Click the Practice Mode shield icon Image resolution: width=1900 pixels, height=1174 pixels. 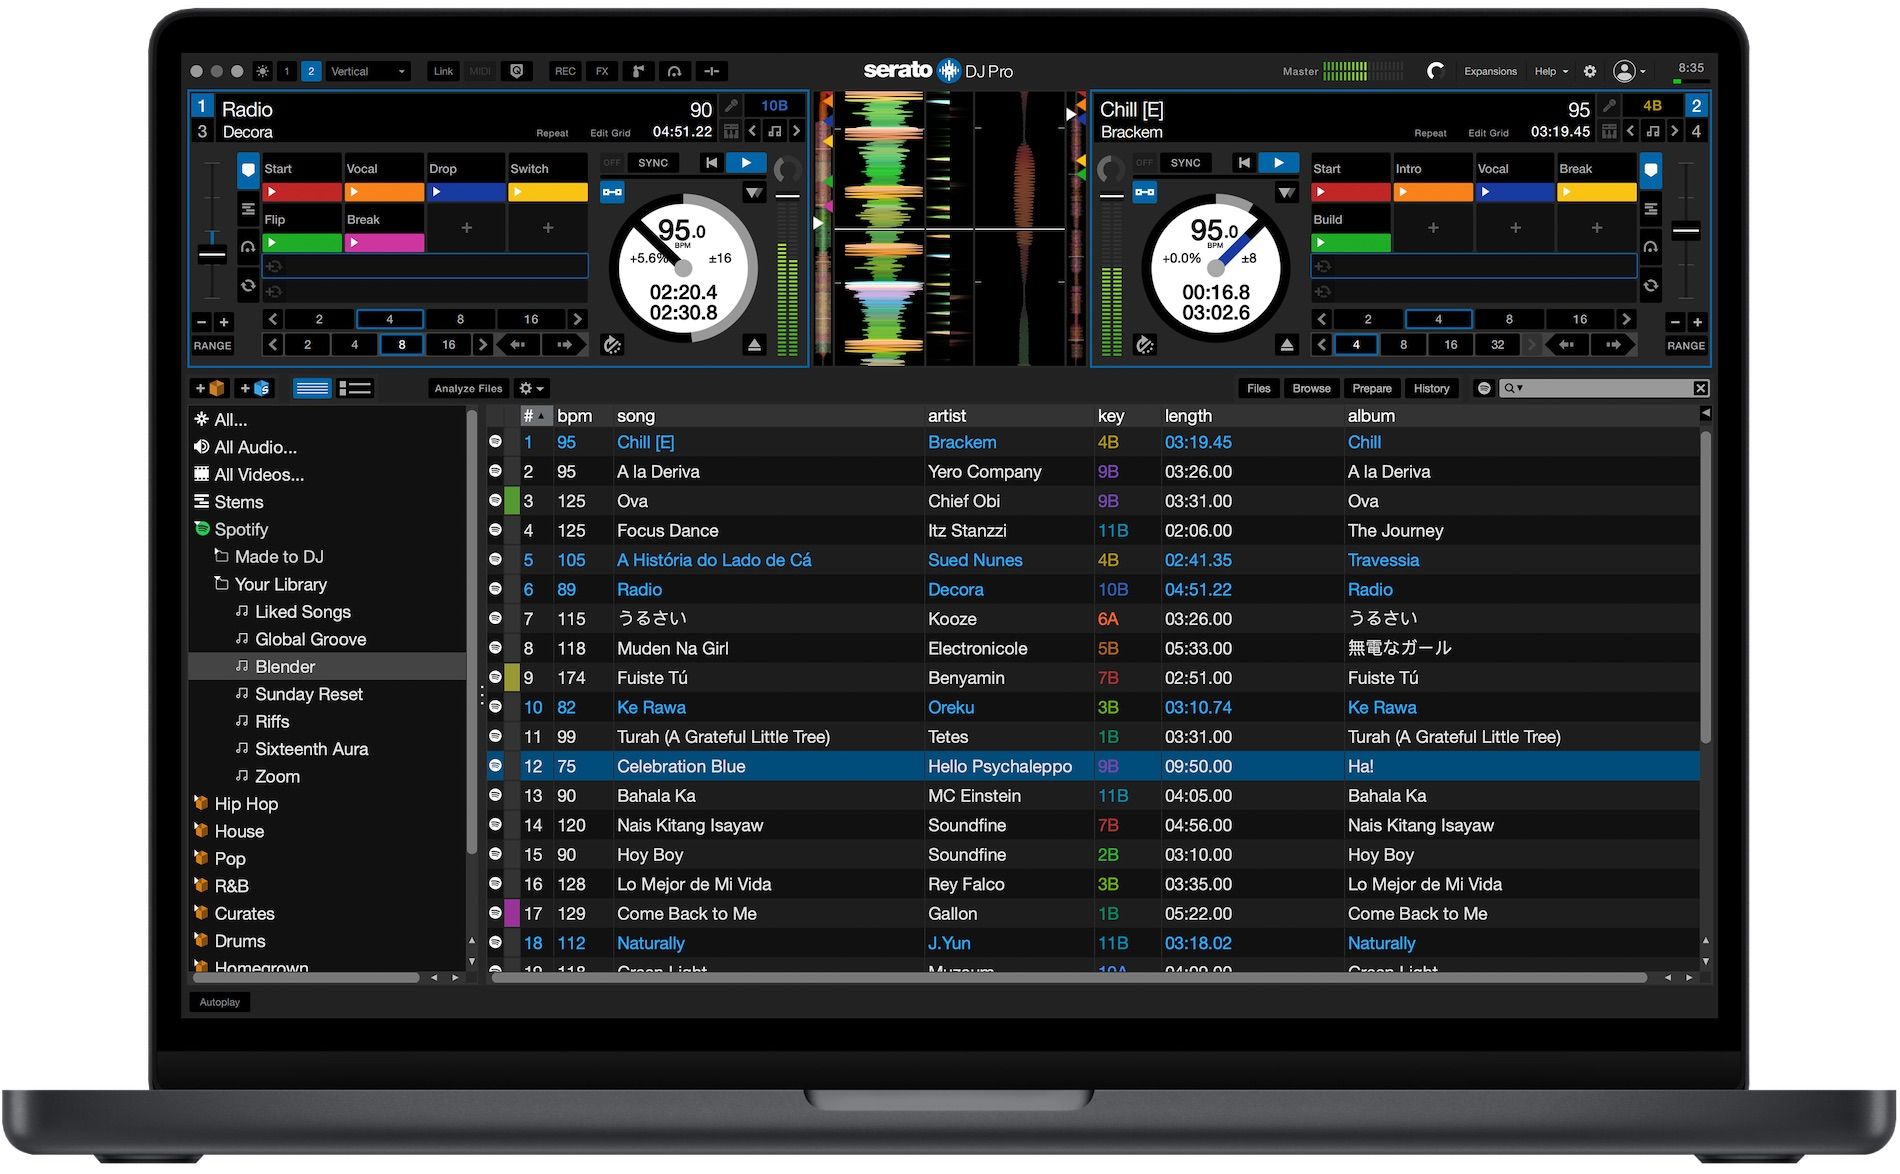click(517, 71)
